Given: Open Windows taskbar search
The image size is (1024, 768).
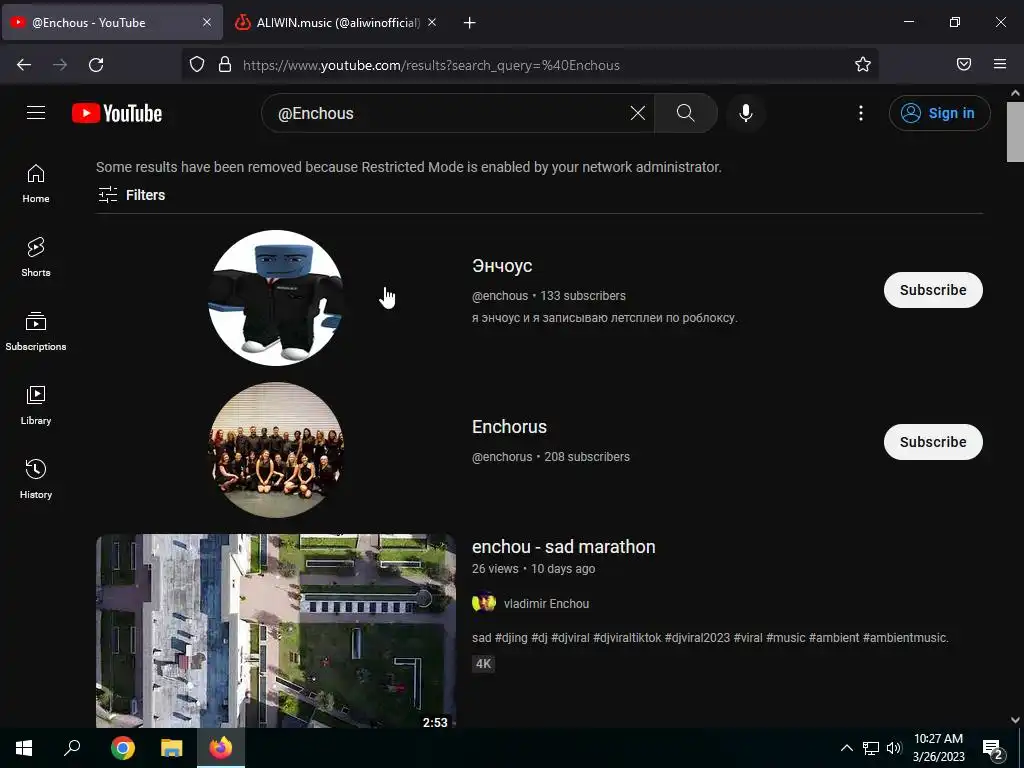Looking at the screenshot, I should pos(72,748).
